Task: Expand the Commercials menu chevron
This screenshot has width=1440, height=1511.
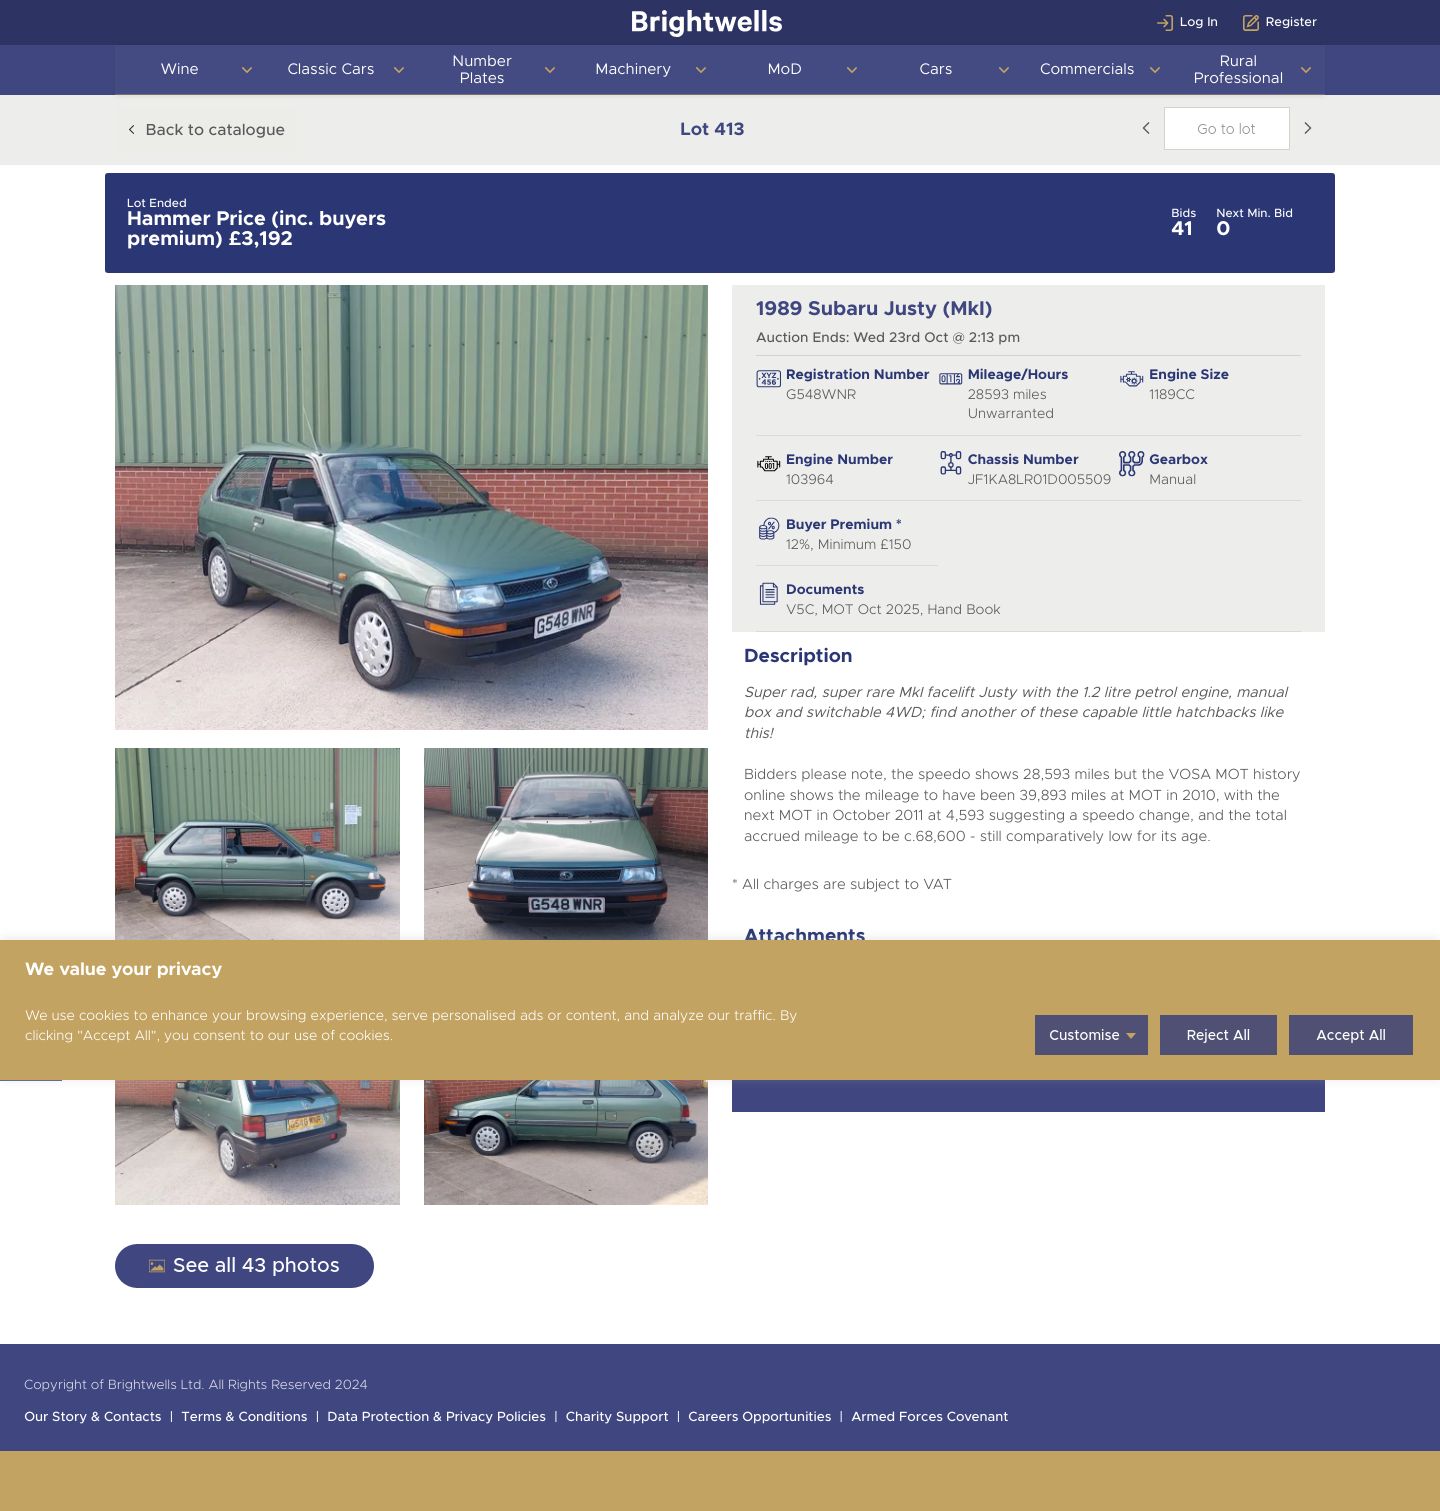Action: (x=1154, y=70)
